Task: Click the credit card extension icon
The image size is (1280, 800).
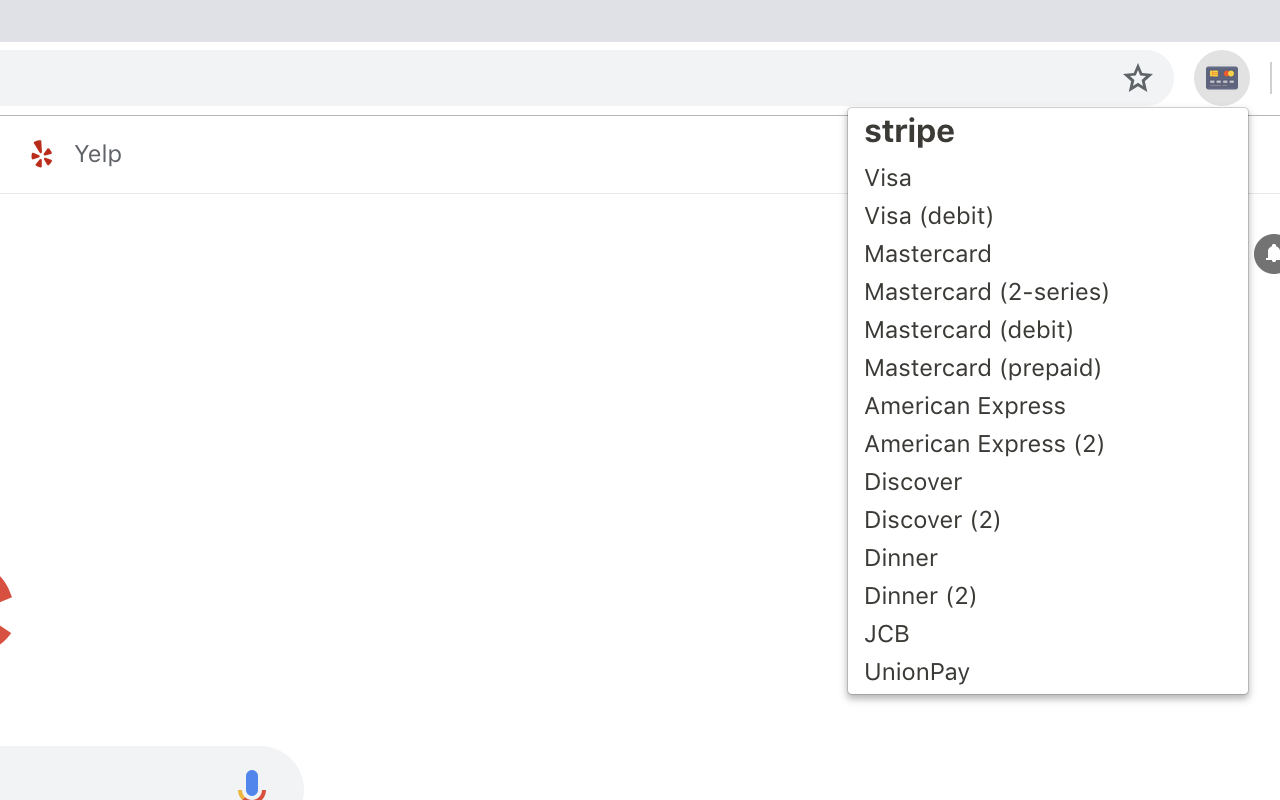Action: click(1222, 78)
